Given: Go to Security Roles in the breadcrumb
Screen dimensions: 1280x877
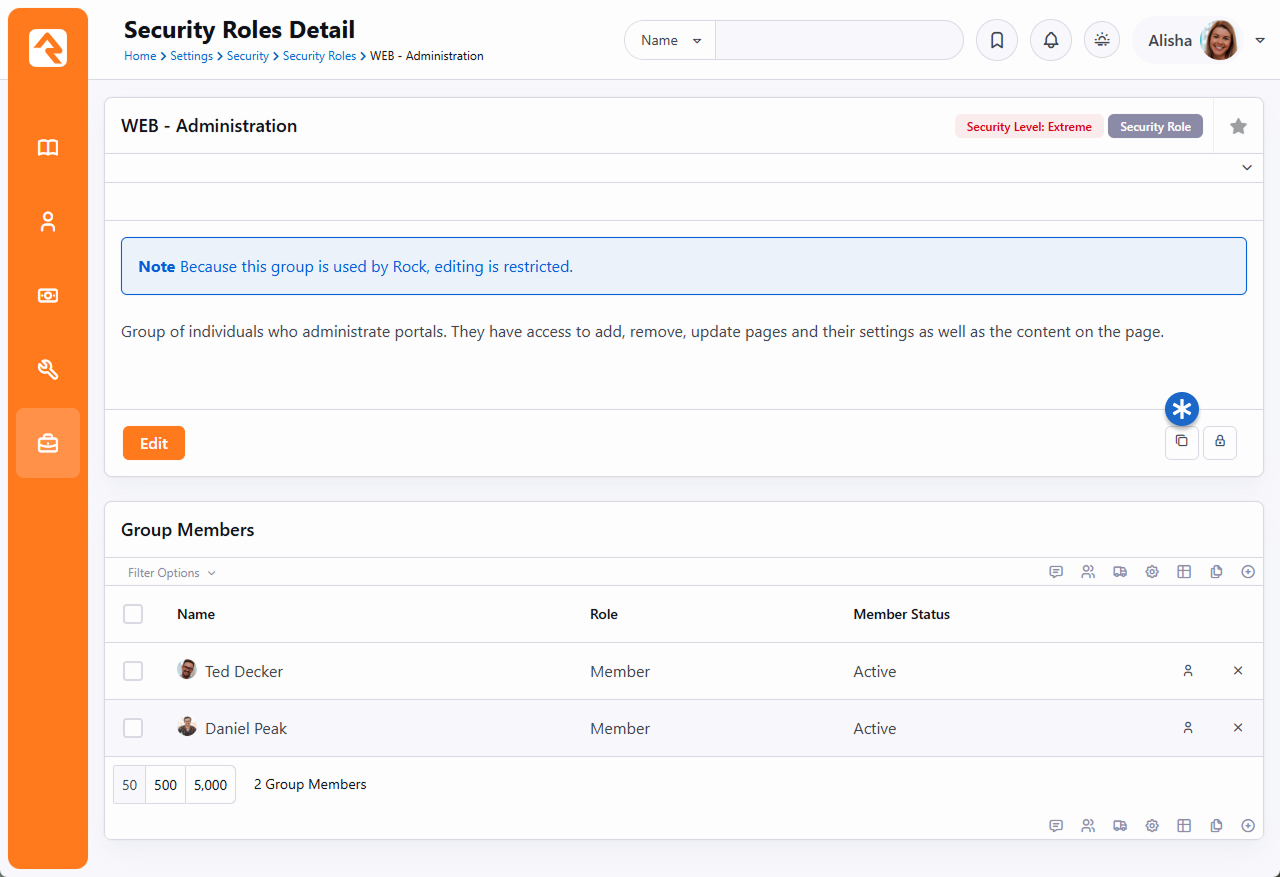Looking at the screenshot, I should point(319,56).
